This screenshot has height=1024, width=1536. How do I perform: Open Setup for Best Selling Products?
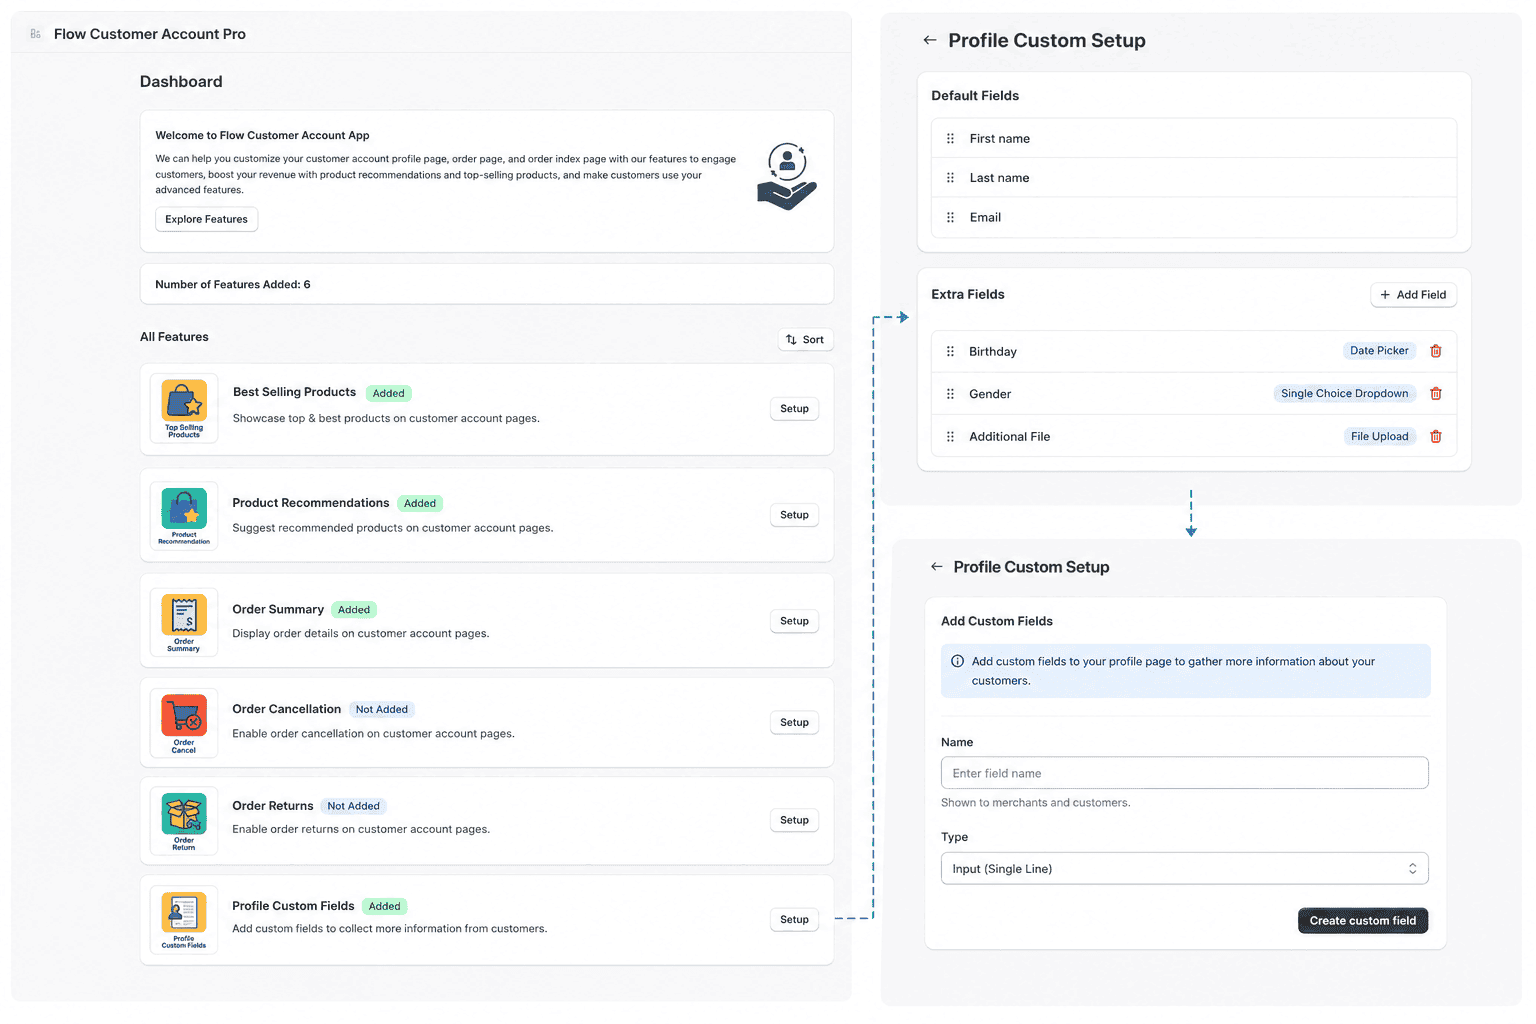(794, 409)
